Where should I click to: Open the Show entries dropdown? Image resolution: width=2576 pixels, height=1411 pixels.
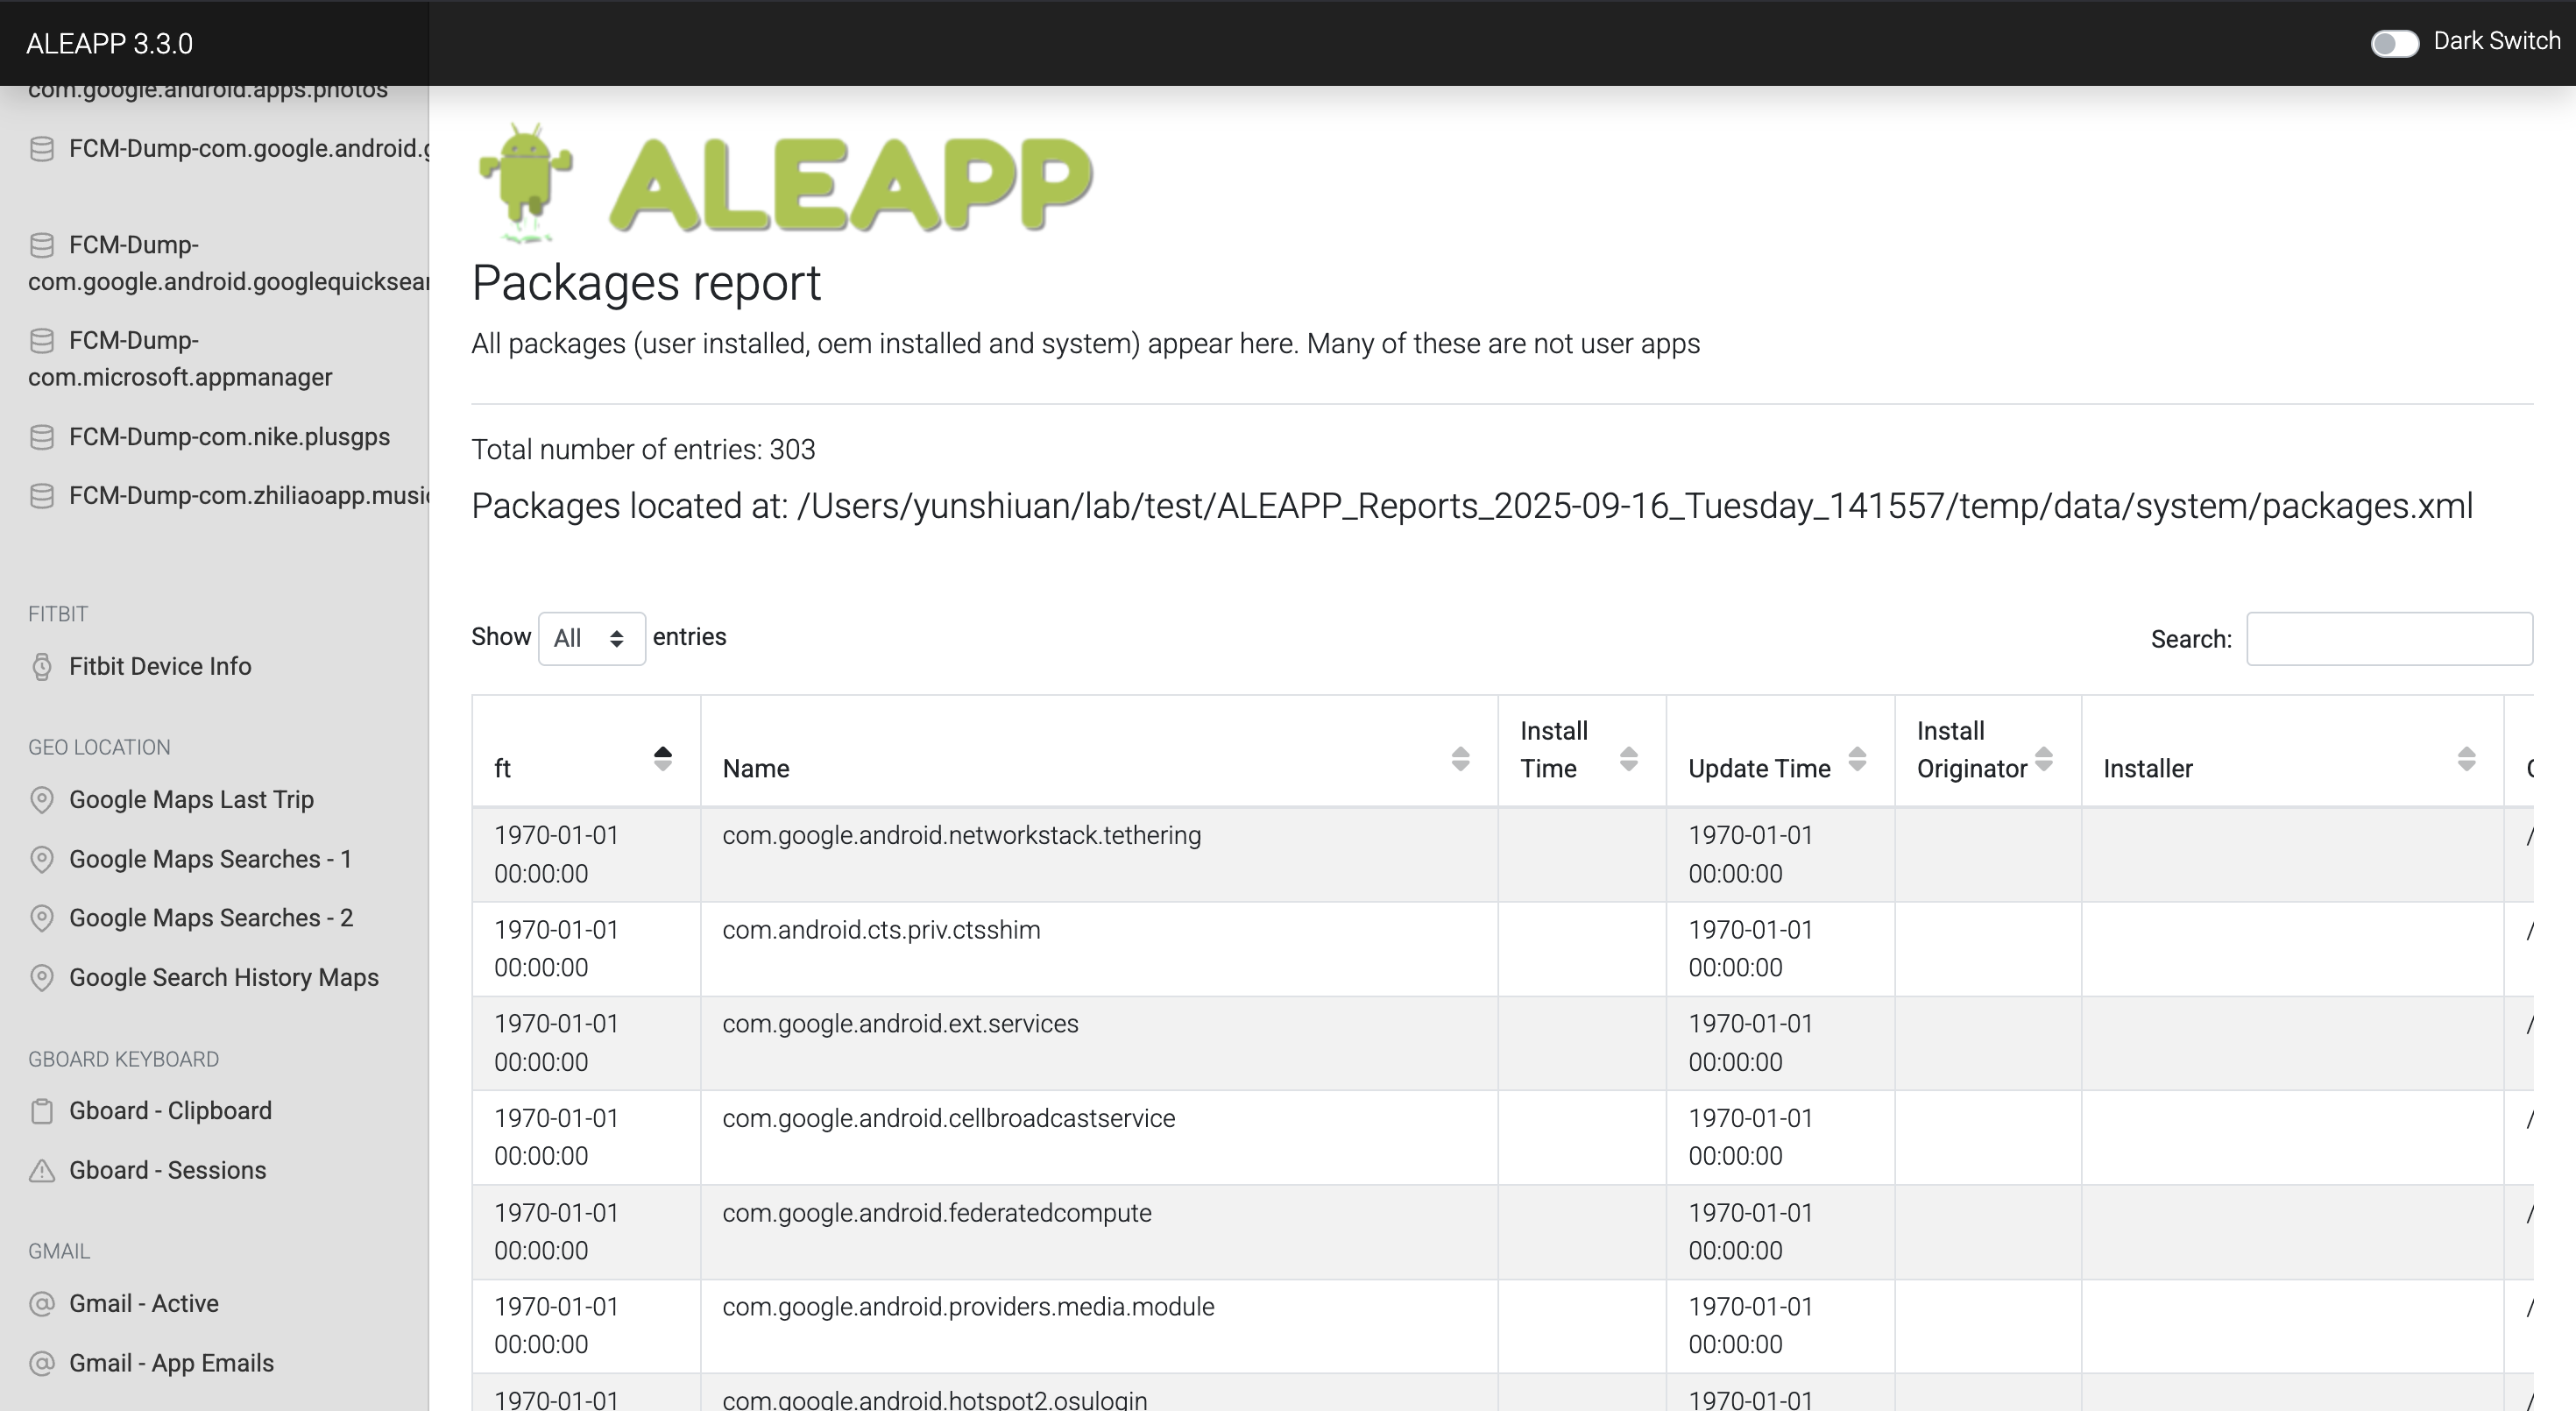coord(591,638)
